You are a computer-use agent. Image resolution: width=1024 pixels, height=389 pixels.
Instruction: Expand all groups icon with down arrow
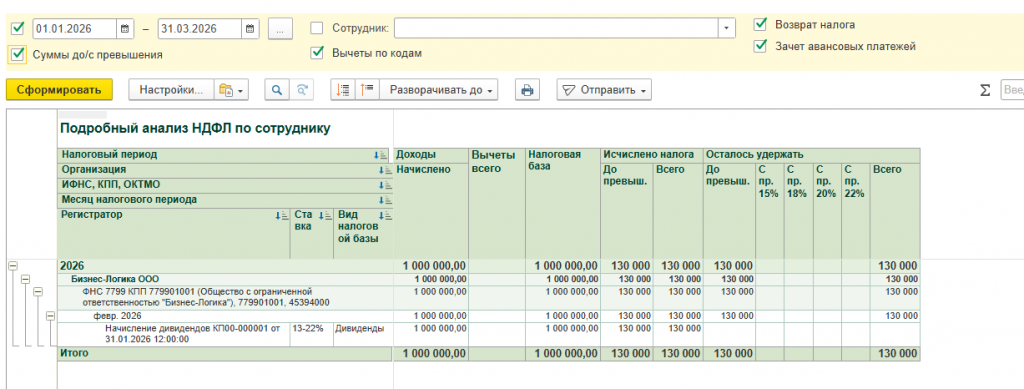pyautogui.click(x=343, y=90)
